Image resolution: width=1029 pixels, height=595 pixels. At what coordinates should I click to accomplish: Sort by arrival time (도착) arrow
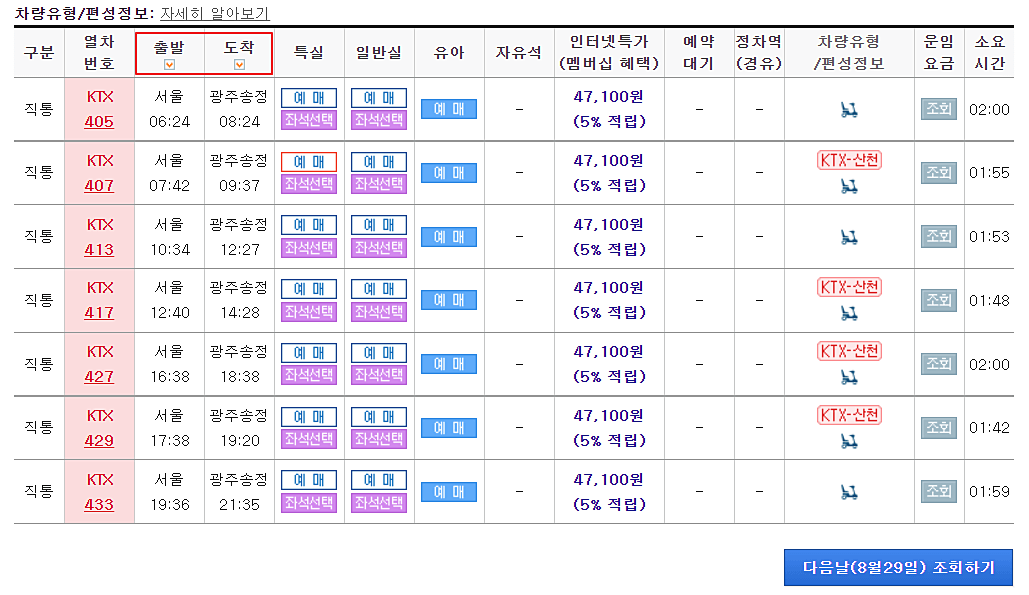pos(240,64)
